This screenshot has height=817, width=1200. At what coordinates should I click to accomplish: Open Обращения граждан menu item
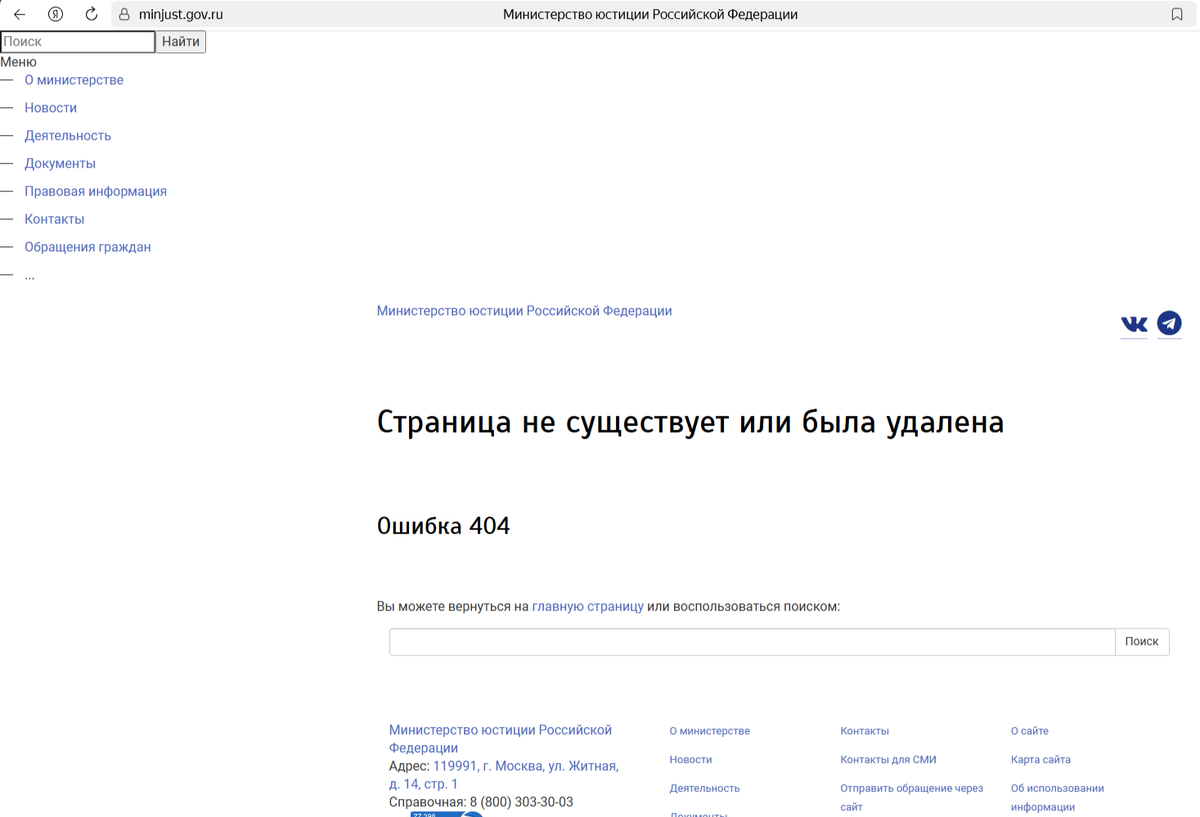[88, 247]
